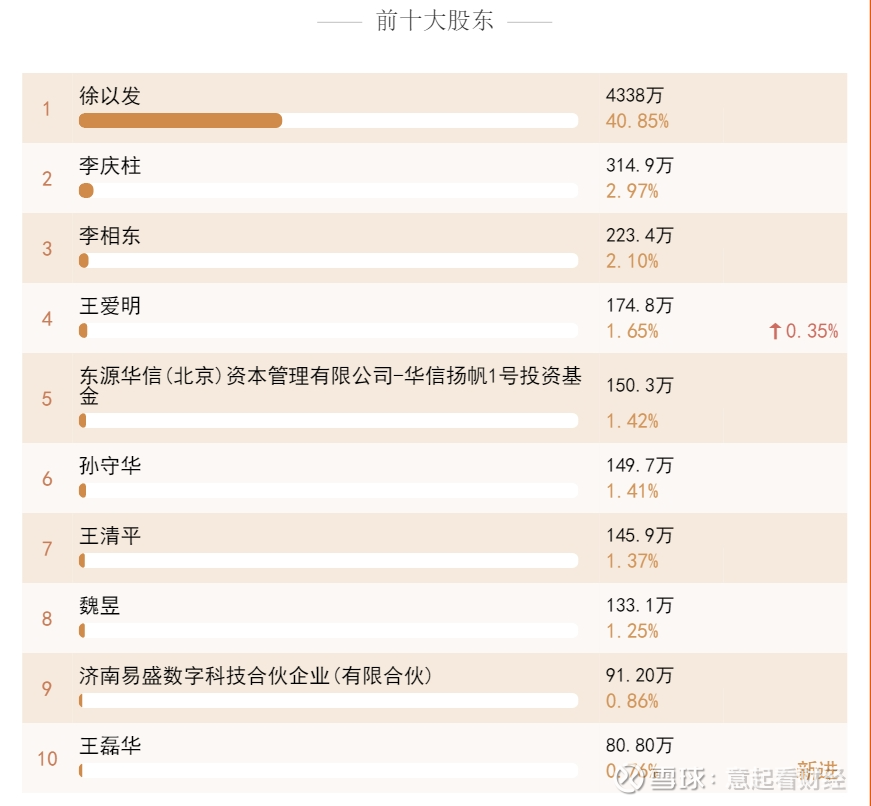The image size is (871, 806).
Task: Click 徐以发's 40.85% progress bar
Action: [328, 121]
